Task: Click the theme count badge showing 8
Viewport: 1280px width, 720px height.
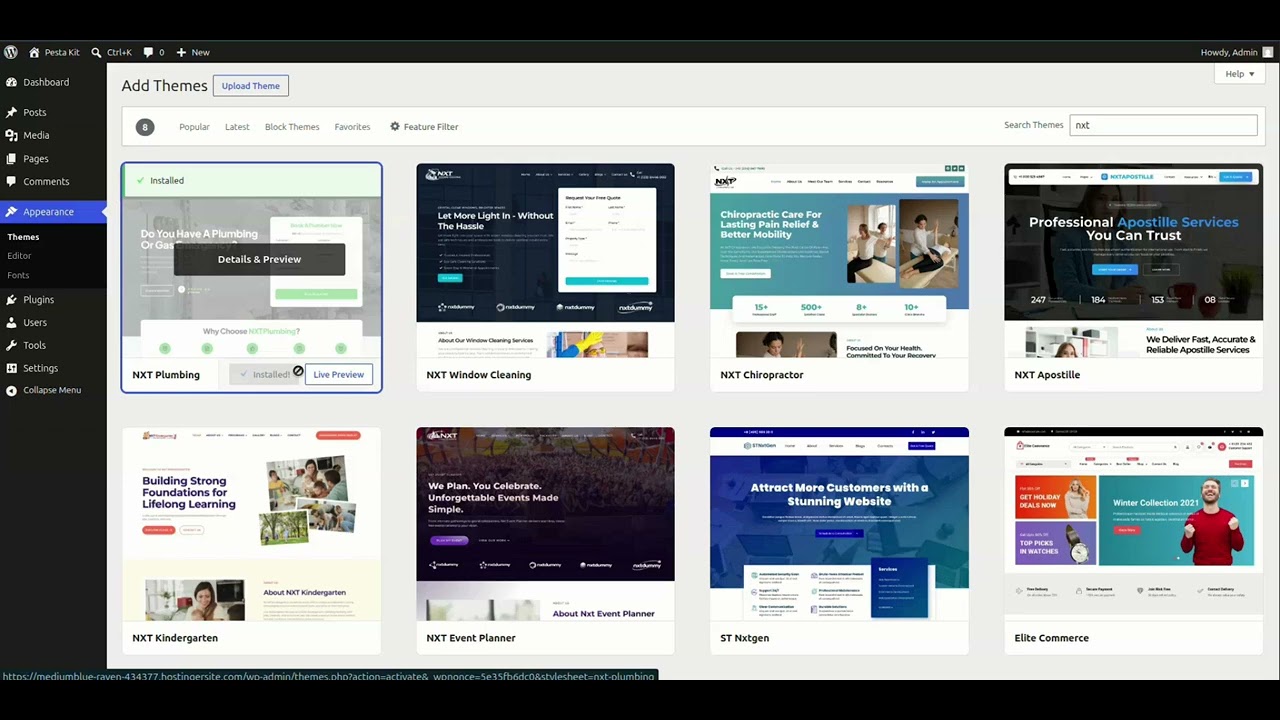Action: coord(145,127)
